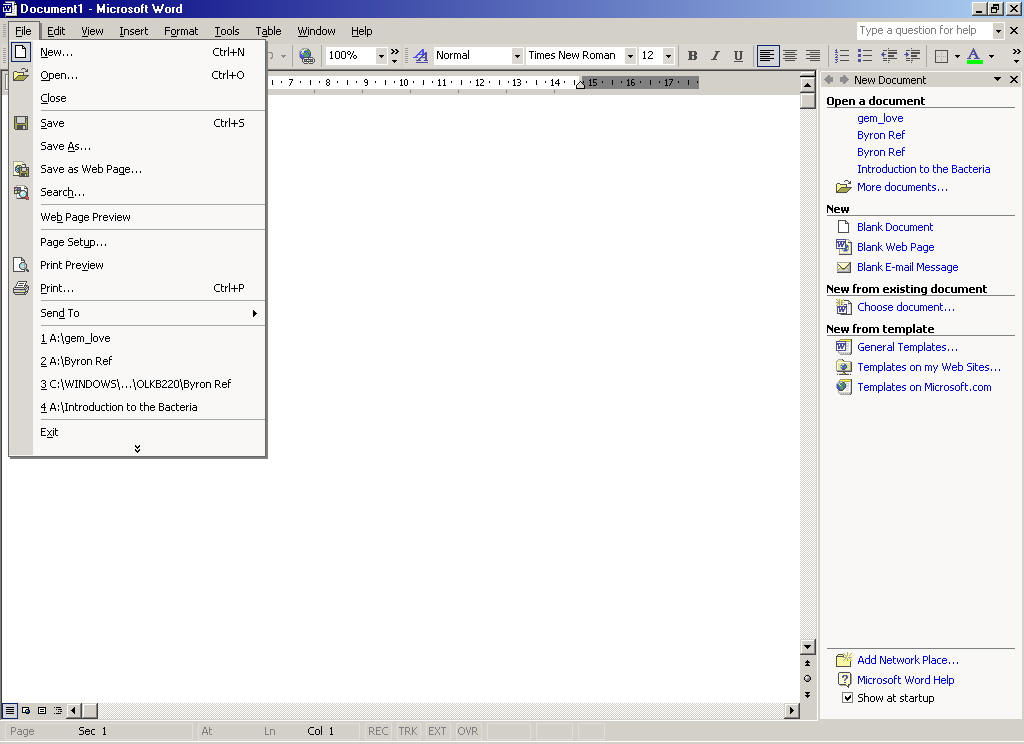Click General Templates link
This screenshot has width=1024, height=744.
[907, 347]
